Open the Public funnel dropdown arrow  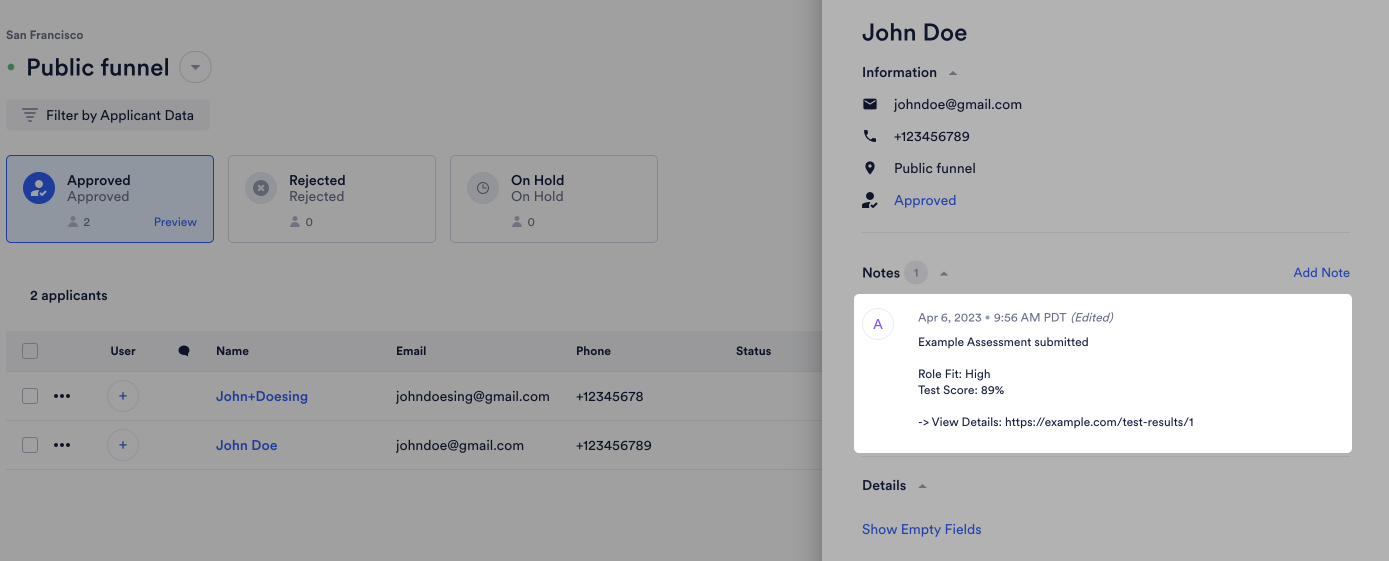195,68
